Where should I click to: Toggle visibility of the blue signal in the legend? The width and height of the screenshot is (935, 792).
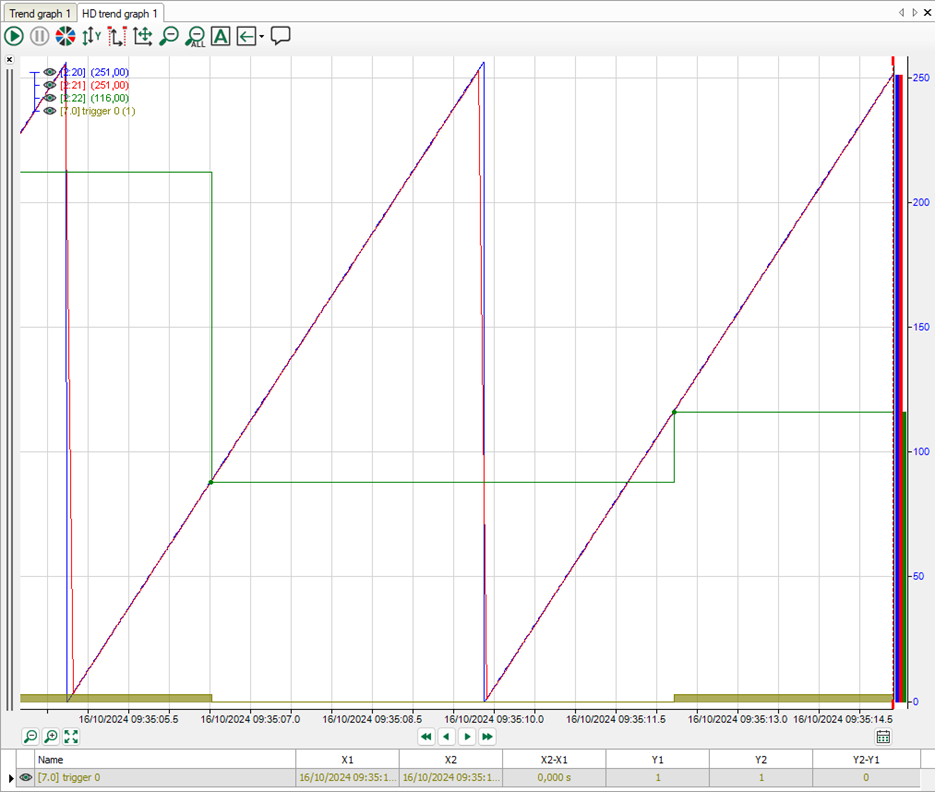coord(49,72)
